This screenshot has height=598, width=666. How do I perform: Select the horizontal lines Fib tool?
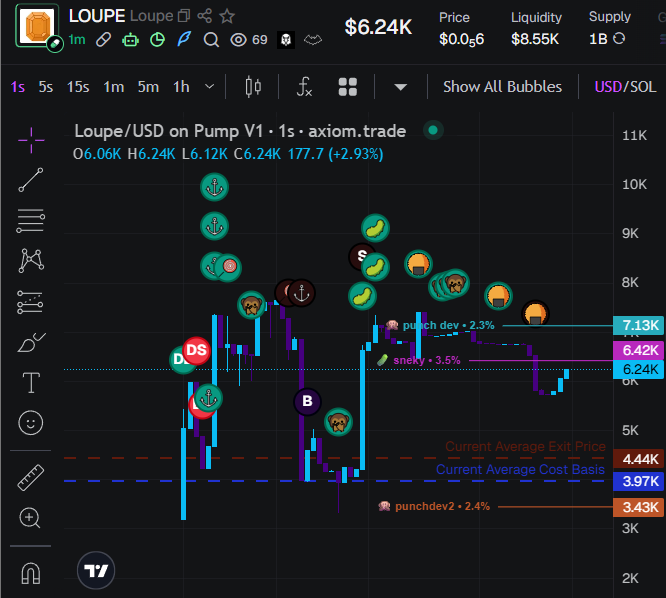coord(31,221)
